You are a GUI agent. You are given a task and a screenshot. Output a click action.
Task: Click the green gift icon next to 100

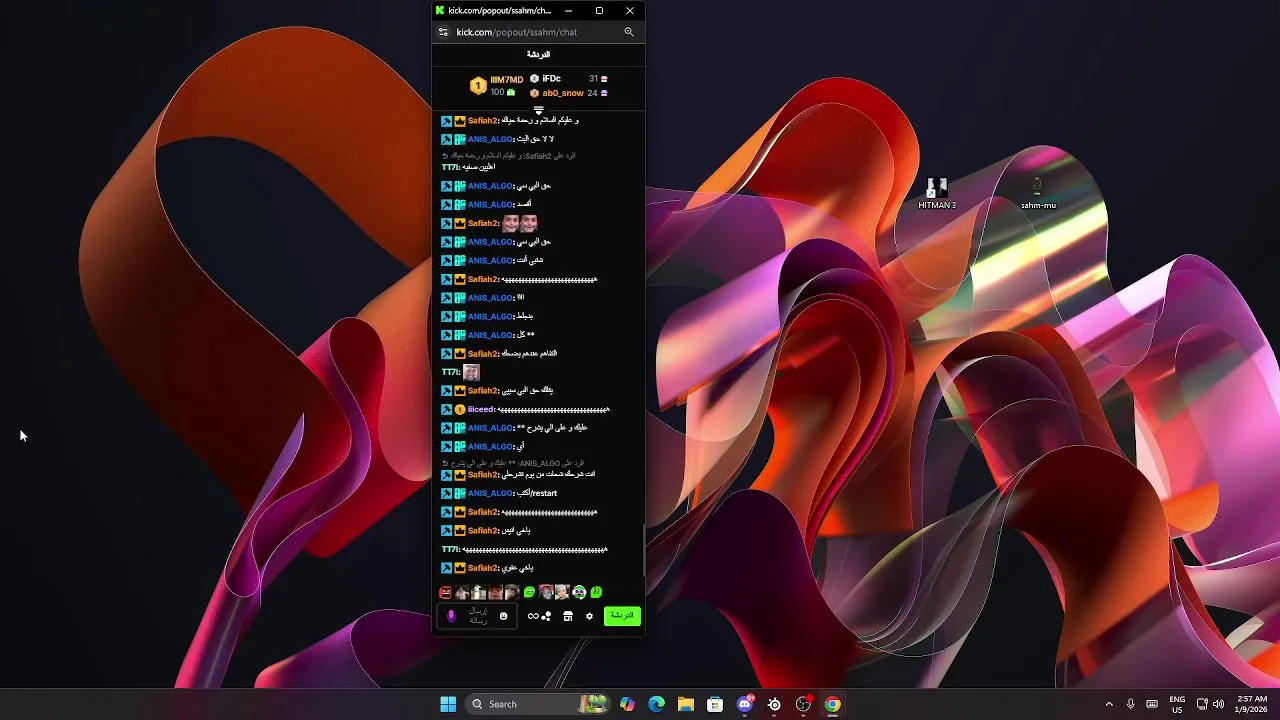click(511, 92)
